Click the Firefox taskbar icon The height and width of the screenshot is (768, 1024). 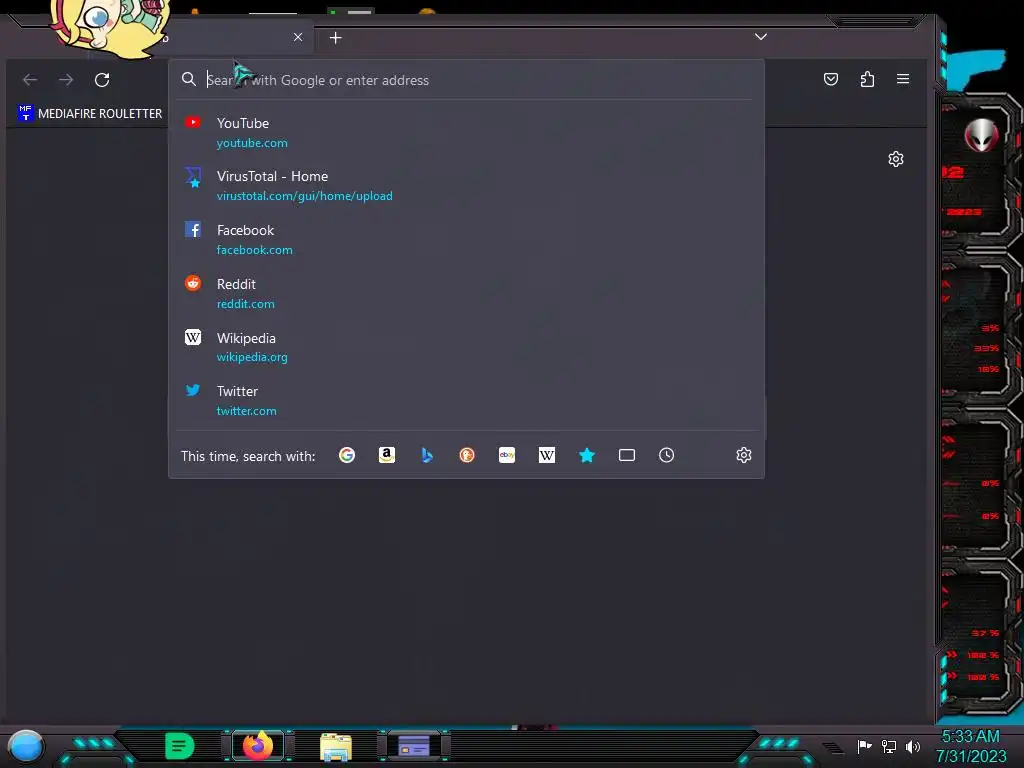point(258,745)
